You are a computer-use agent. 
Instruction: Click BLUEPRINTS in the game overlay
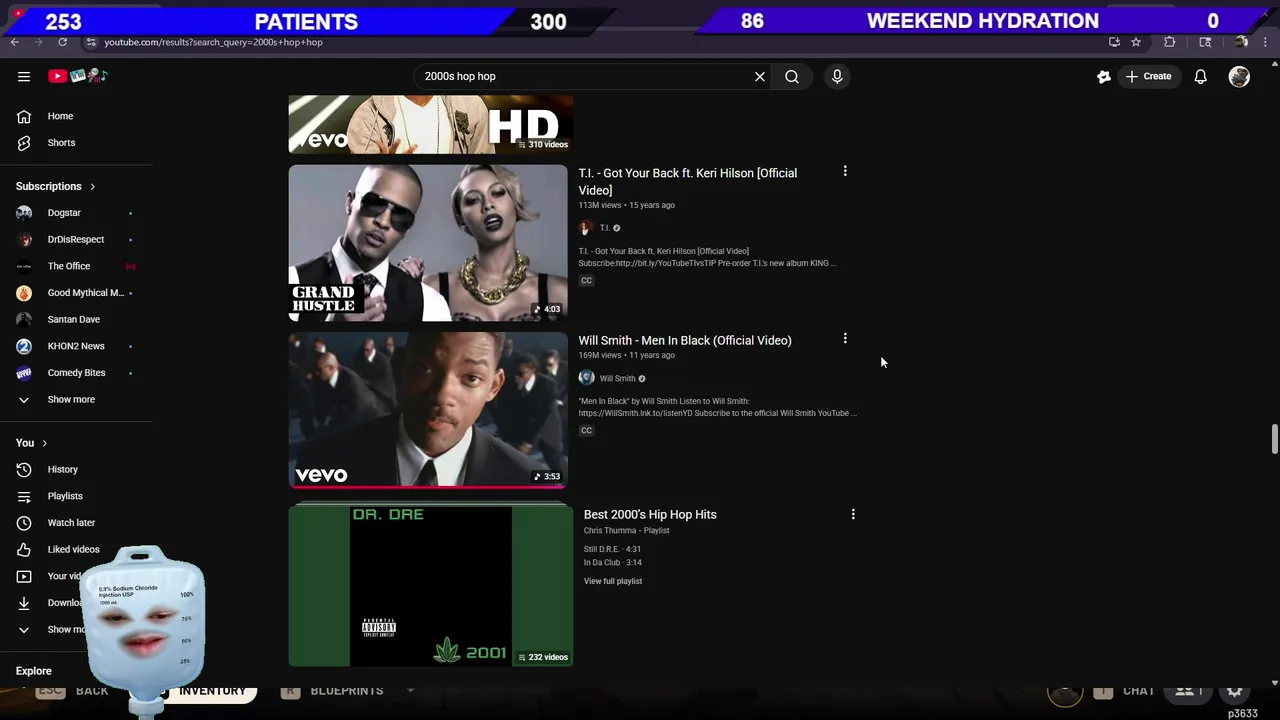[x=346, y=691]
